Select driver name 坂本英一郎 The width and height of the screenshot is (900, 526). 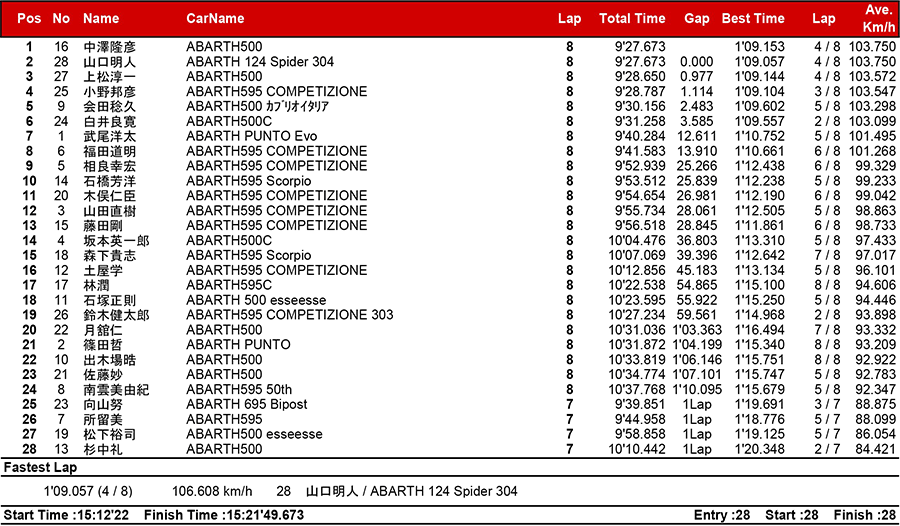[116, 241]
